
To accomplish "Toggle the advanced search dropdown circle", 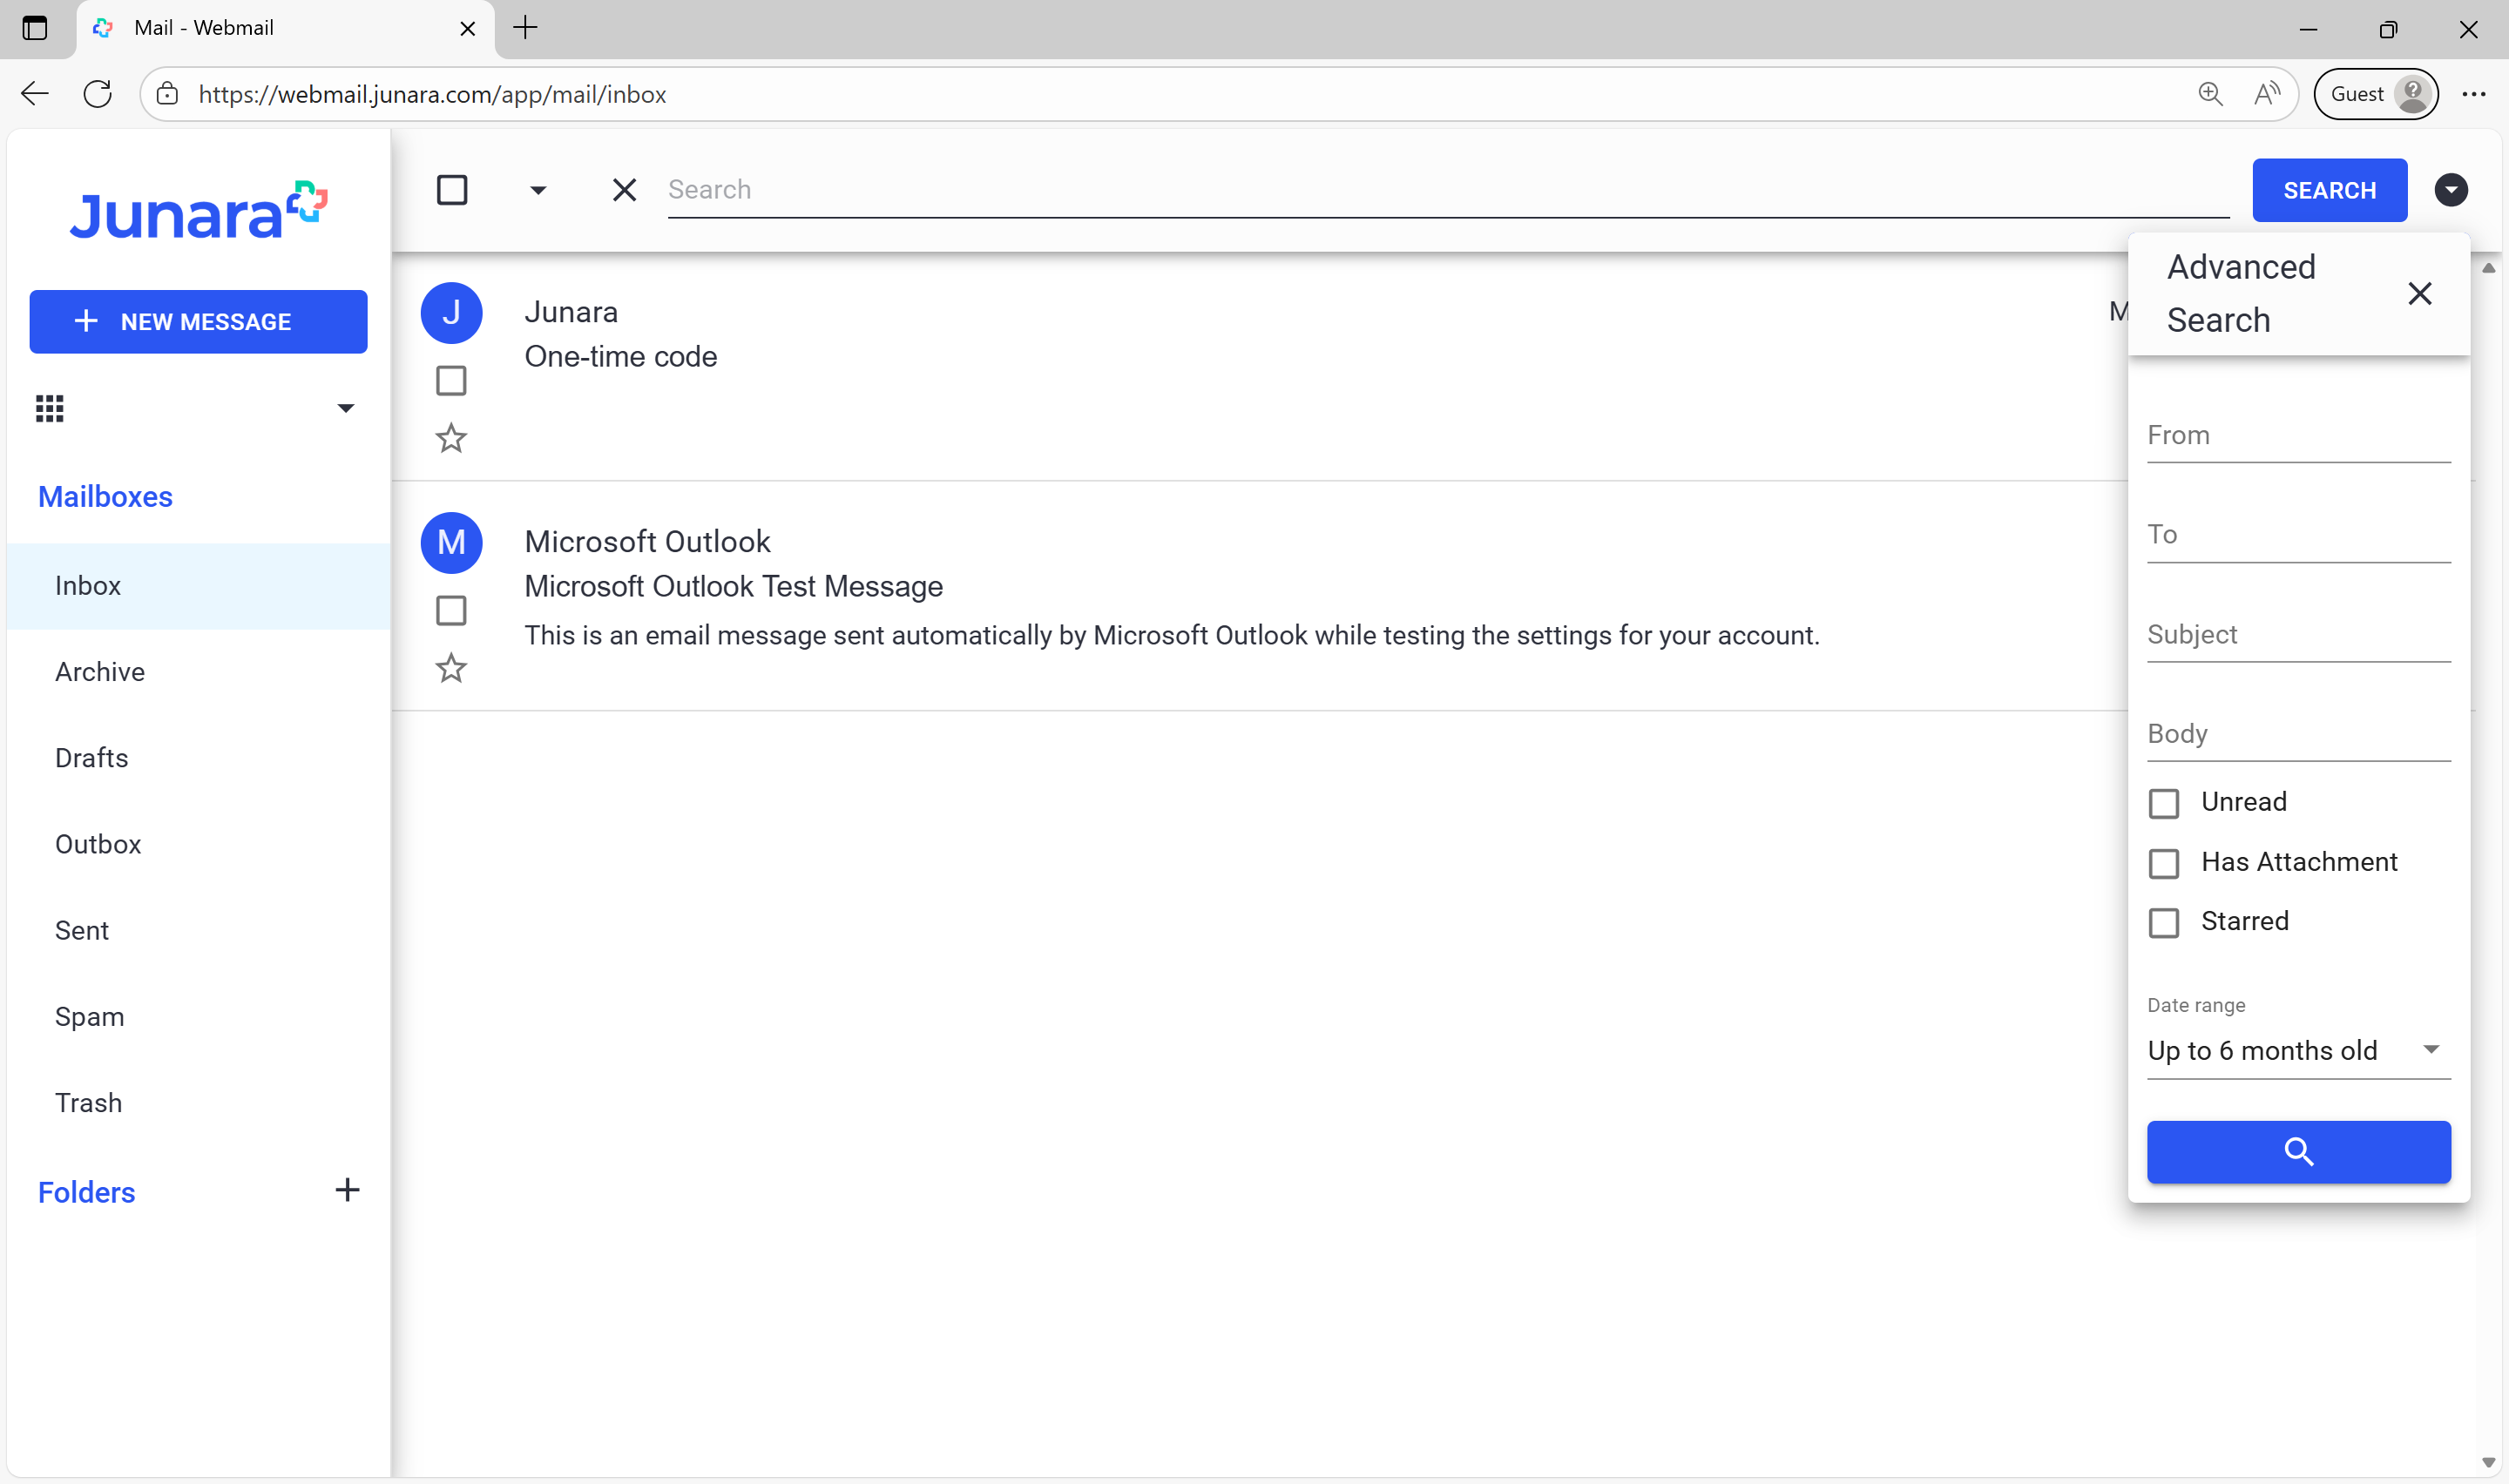I will (x=2451, y=190).
